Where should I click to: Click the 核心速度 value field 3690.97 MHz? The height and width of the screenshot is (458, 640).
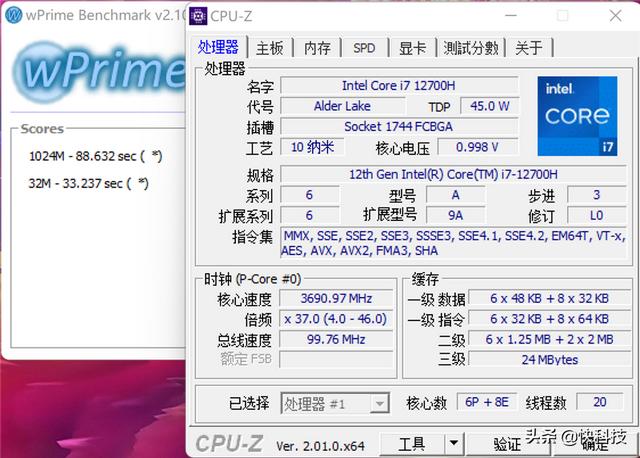tap(336, 298)
